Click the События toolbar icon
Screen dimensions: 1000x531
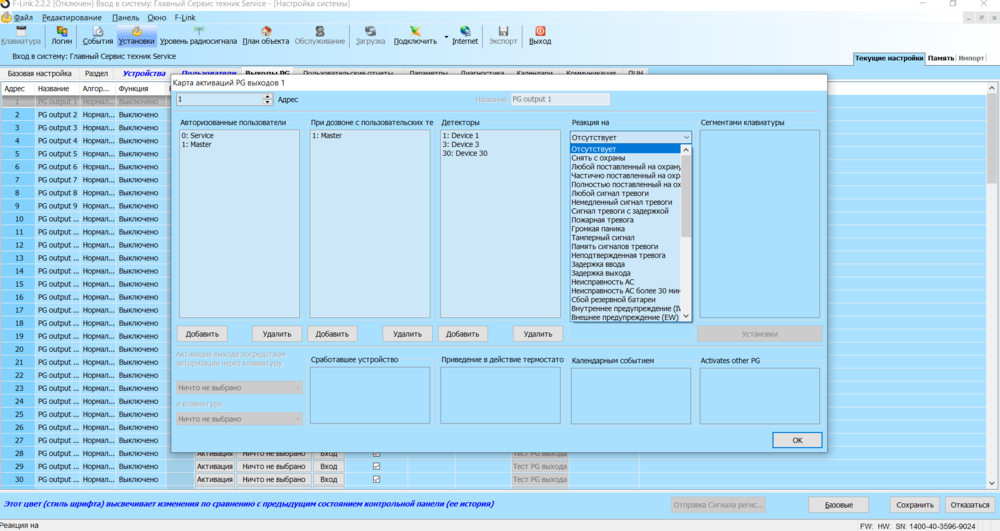(x=98, y=35)
